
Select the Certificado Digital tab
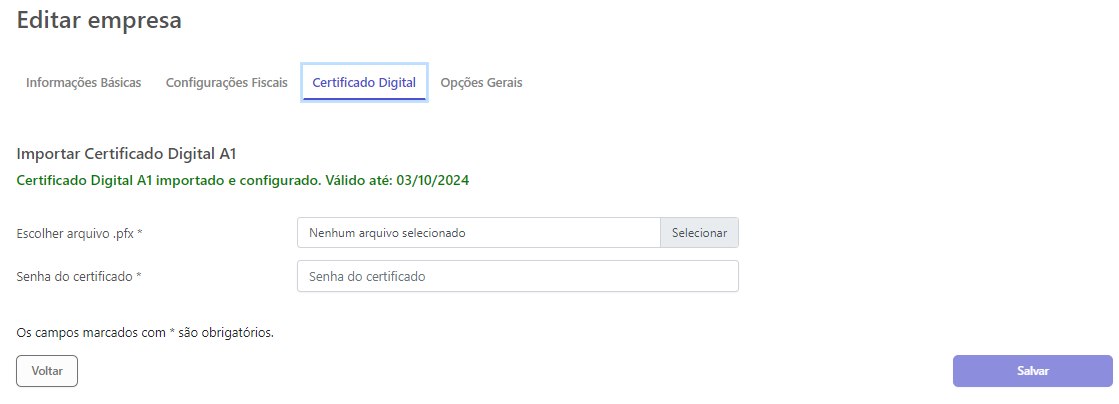(x=364, y=82)
